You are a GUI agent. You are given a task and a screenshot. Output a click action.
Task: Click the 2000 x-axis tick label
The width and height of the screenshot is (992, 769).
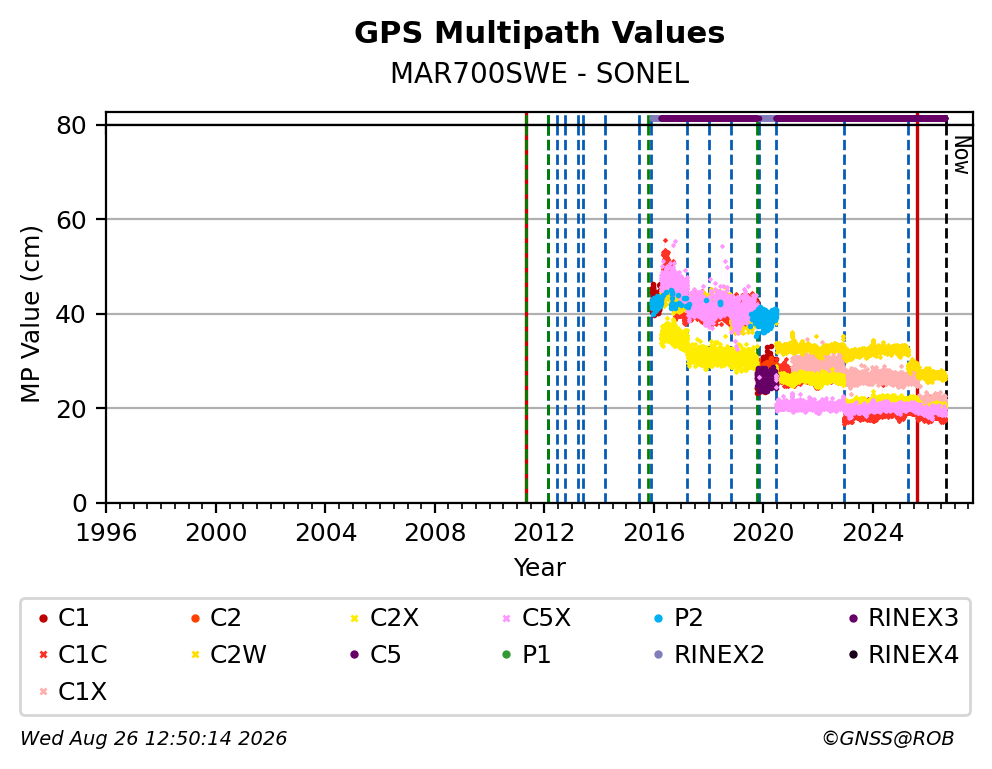[216, 533]
